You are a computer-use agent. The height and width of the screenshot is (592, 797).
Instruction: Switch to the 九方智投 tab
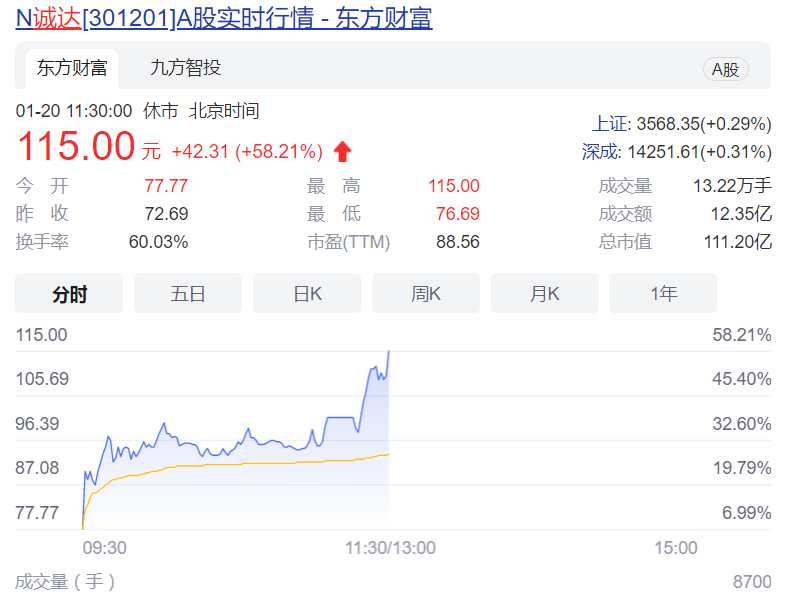coord(185,68)
